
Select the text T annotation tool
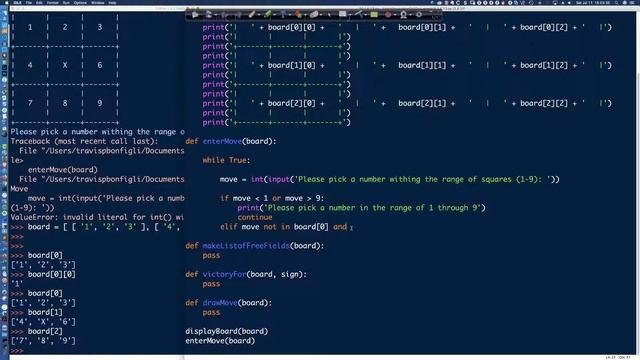[282, 15]
